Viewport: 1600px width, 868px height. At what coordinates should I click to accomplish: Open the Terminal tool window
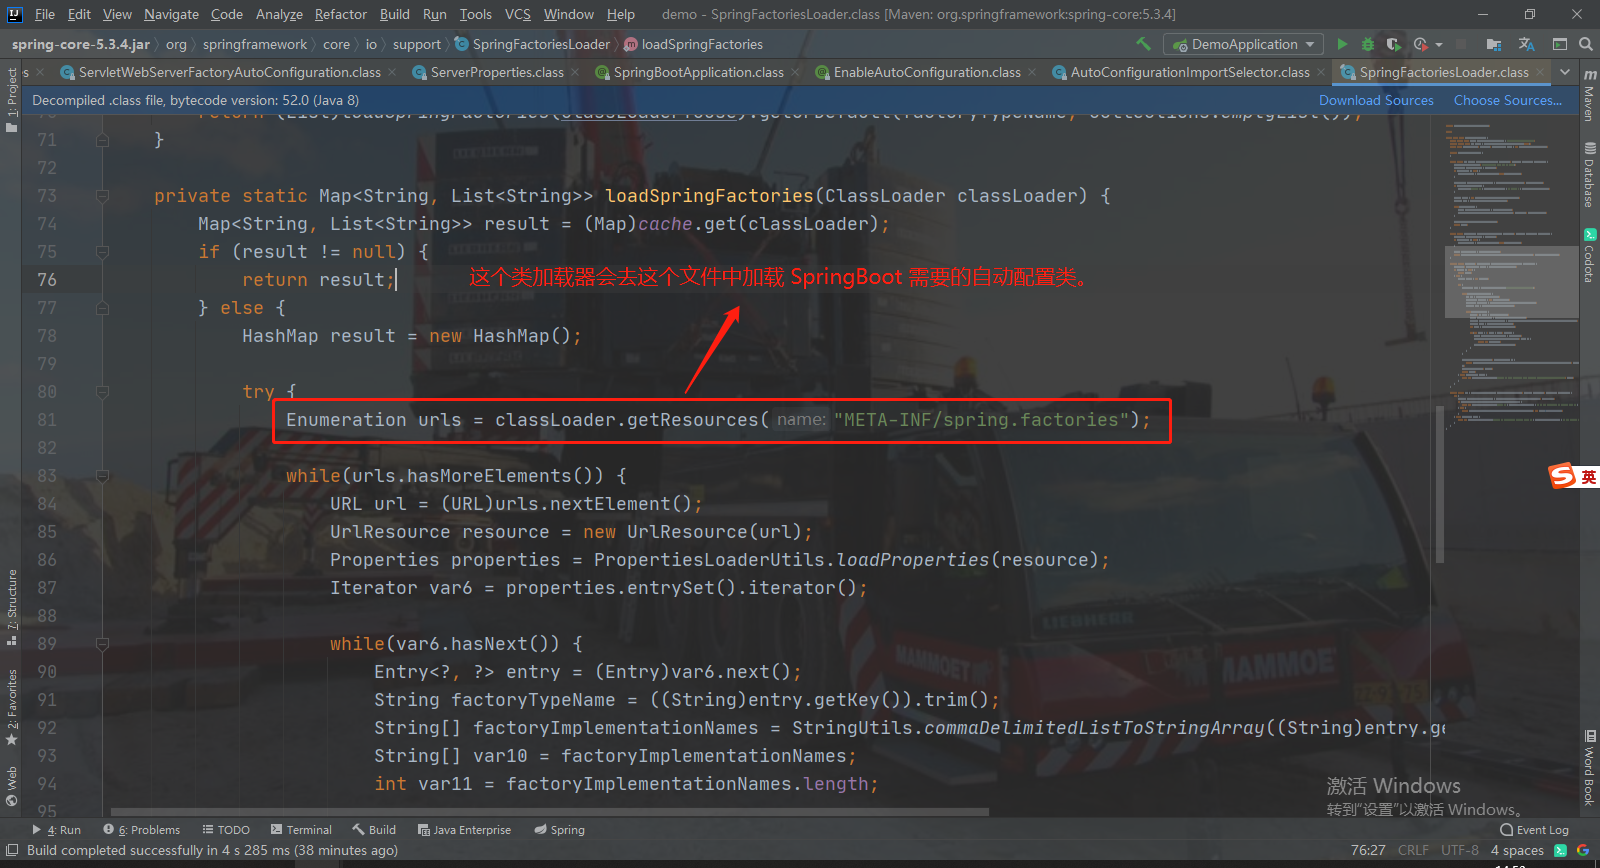coord(301,830)
